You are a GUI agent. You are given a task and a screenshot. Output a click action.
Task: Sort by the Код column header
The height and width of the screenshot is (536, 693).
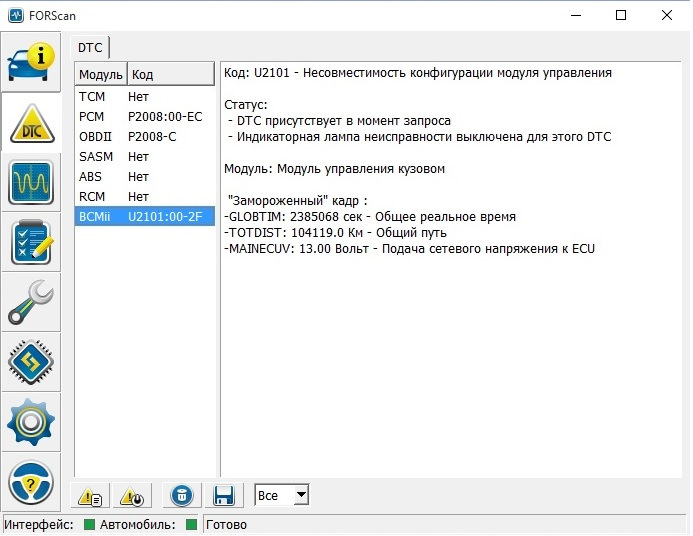[171, 74]
